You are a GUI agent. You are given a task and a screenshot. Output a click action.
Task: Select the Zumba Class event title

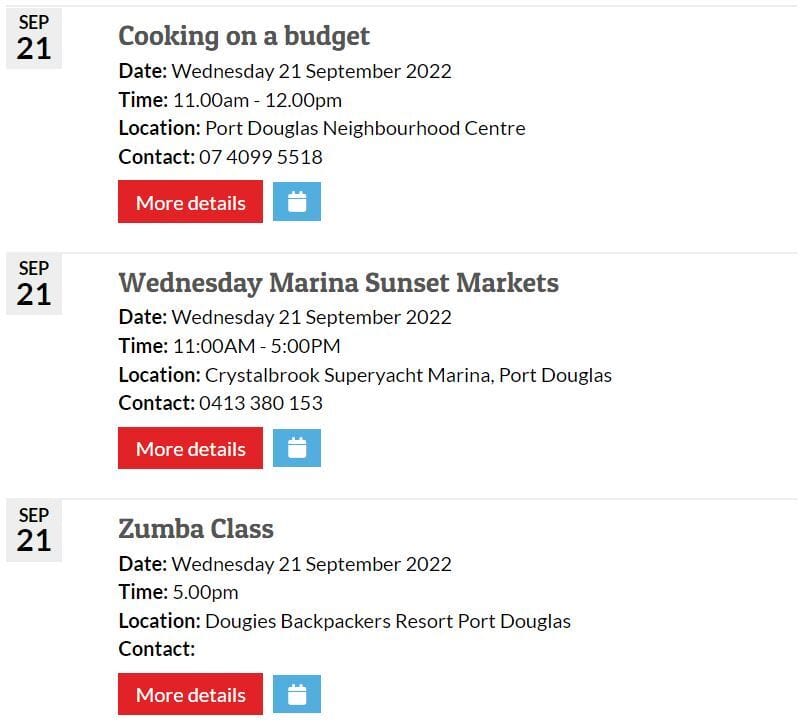click(196, 529)
